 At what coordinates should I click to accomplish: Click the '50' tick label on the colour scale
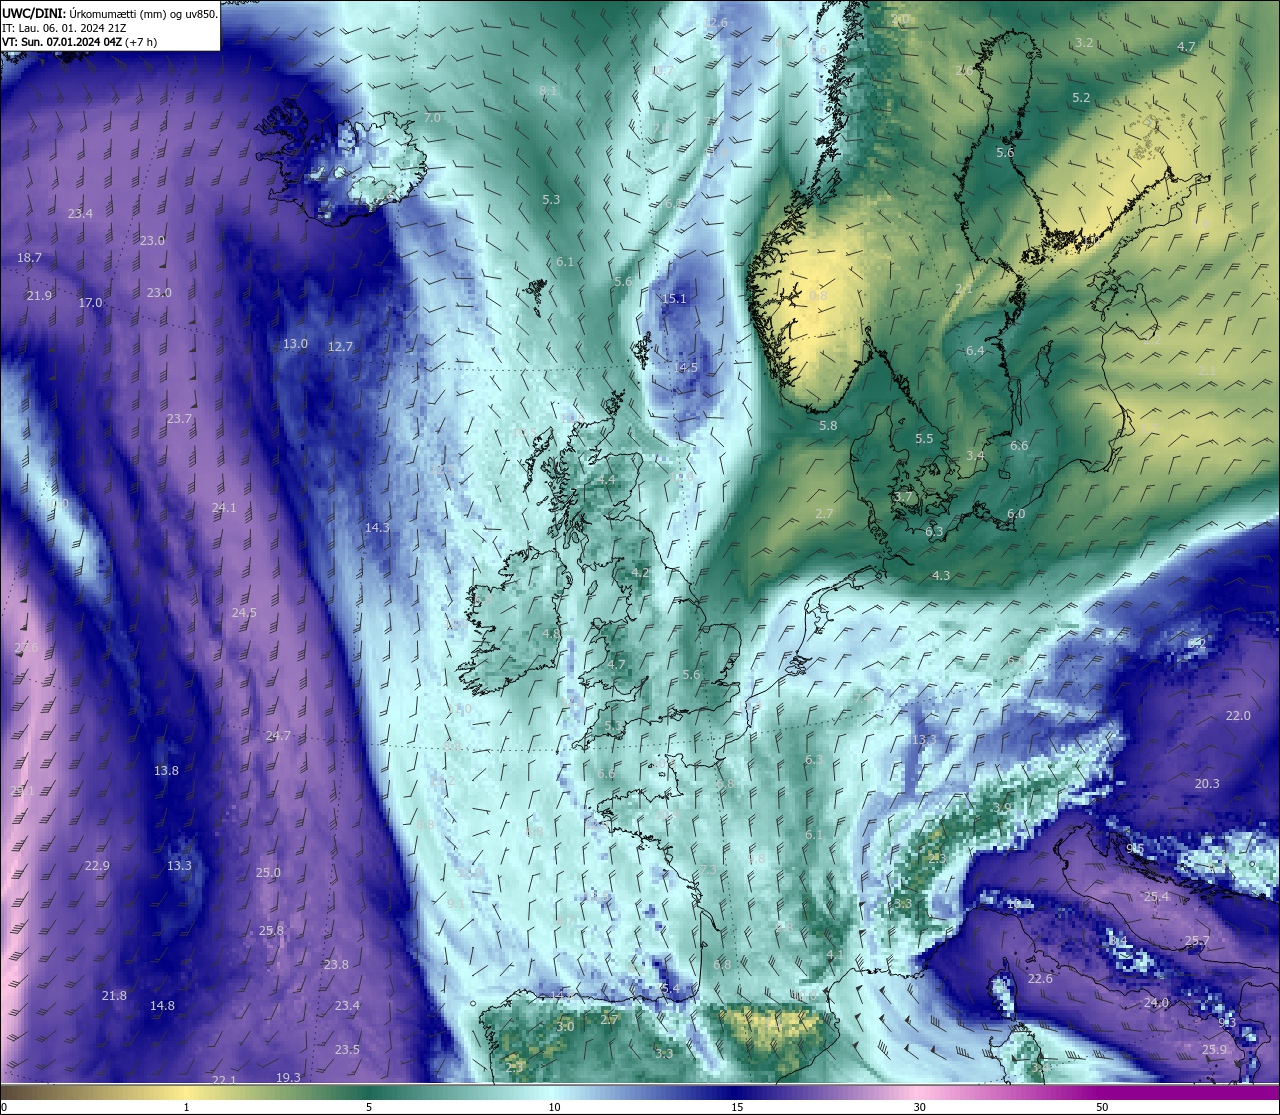tap(1102, 1107)
